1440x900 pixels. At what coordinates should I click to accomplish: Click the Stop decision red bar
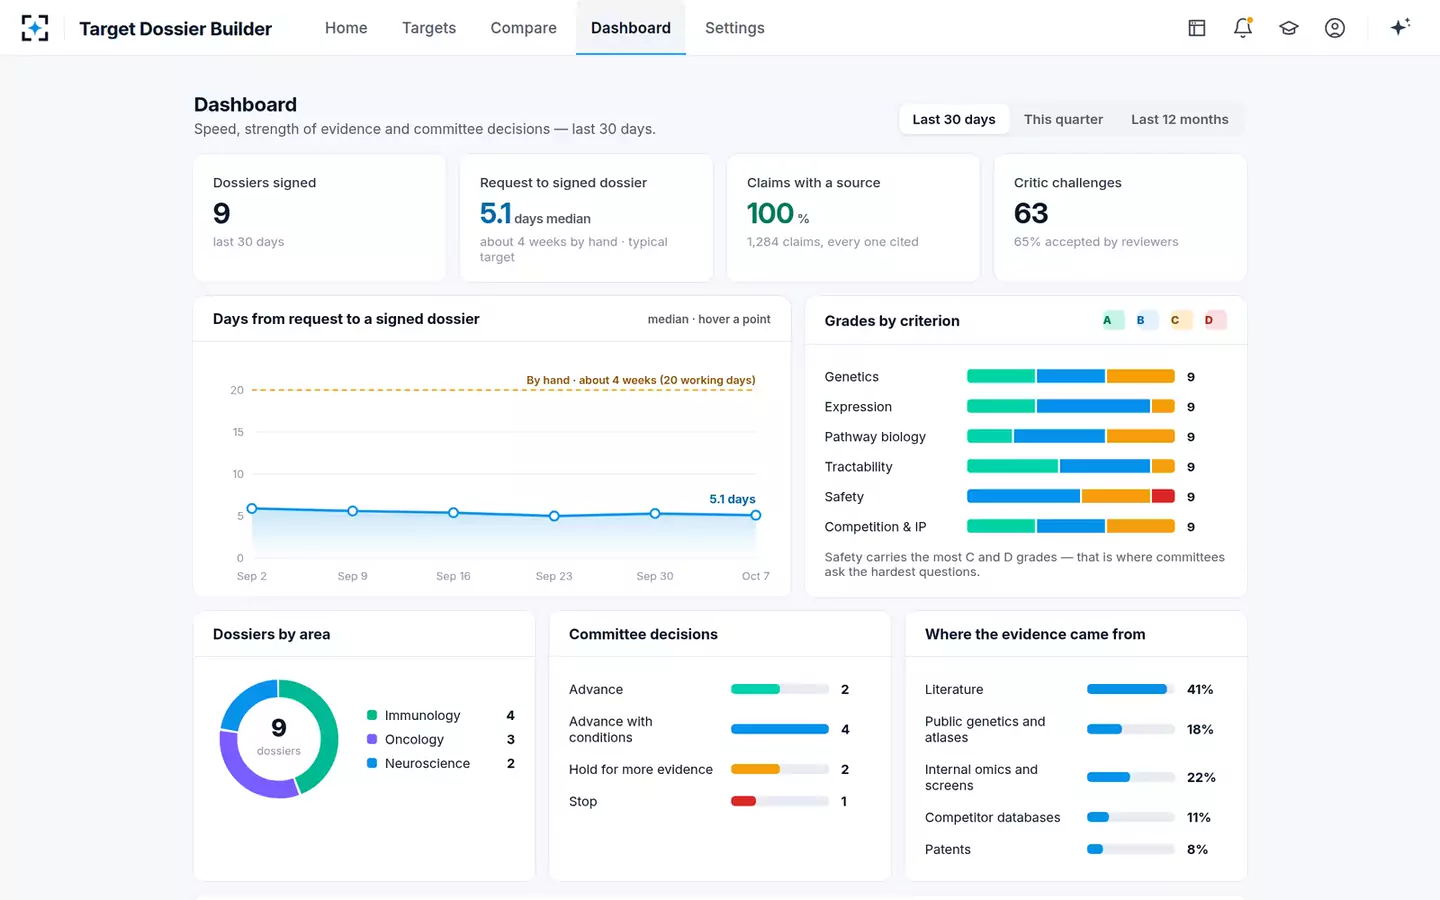click(743, 801)
